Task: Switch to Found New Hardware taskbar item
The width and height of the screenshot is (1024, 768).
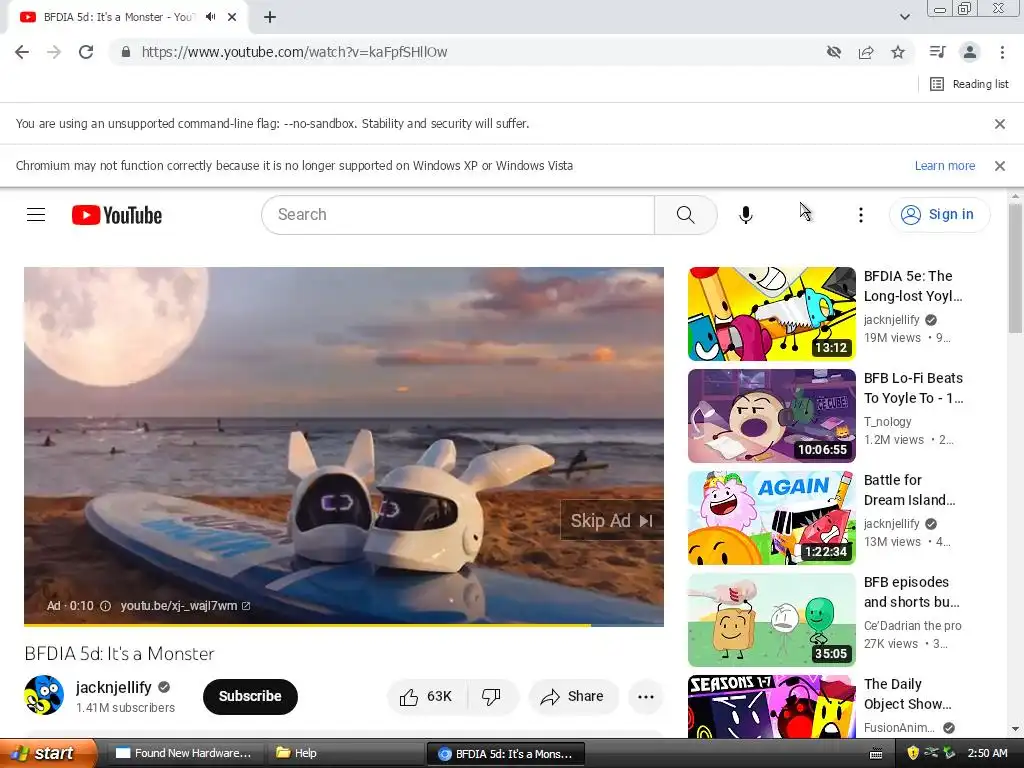Action: pos(184,753)
